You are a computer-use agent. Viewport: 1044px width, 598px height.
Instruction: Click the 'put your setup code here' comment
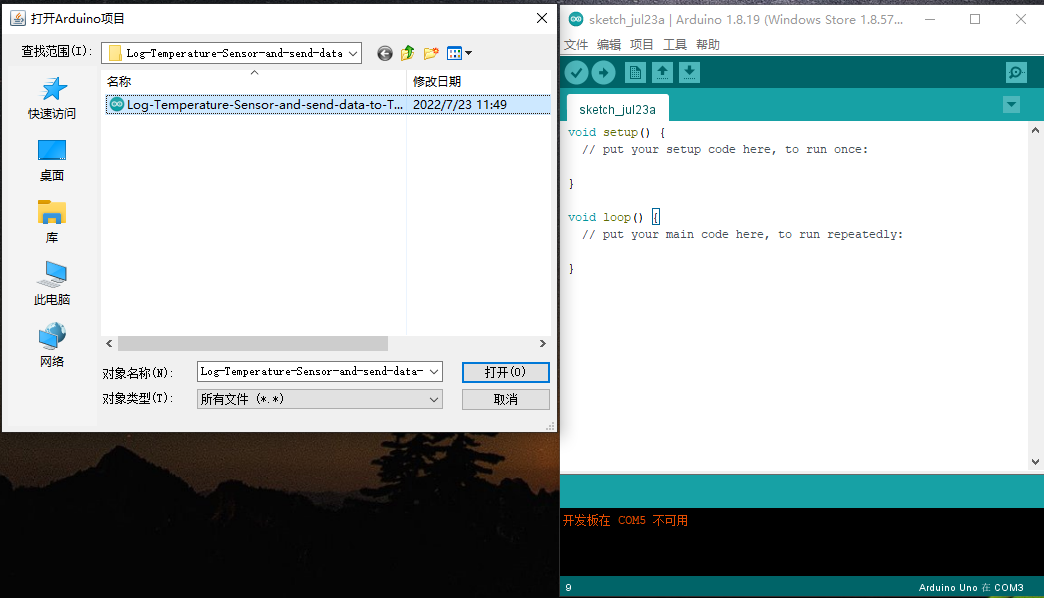(x=725, y=150)
